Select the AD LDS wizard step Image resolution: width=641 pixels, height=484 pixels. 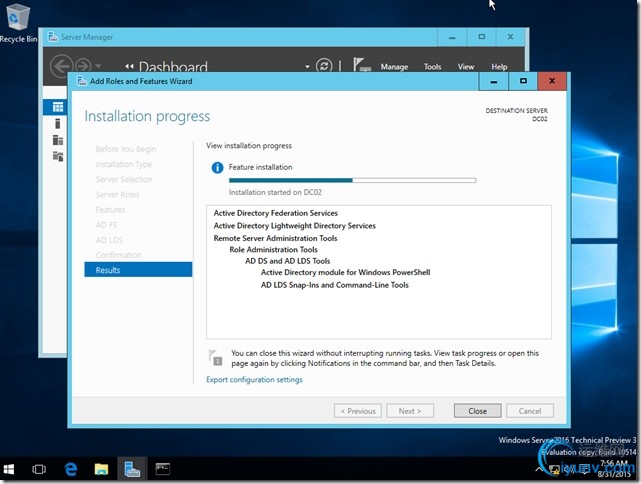click(x=109, y=240)
